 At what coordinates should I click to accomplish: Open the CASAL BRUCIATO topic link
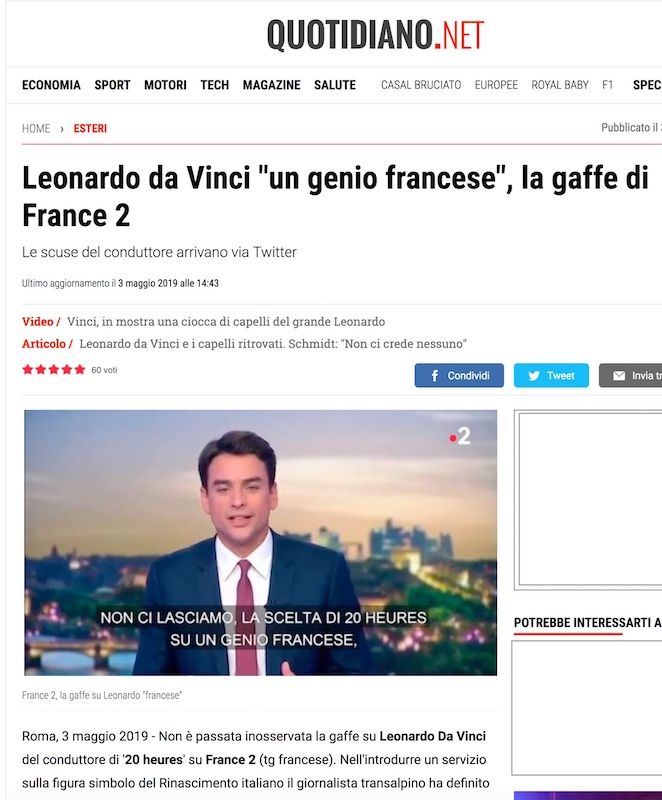[421, 85]
